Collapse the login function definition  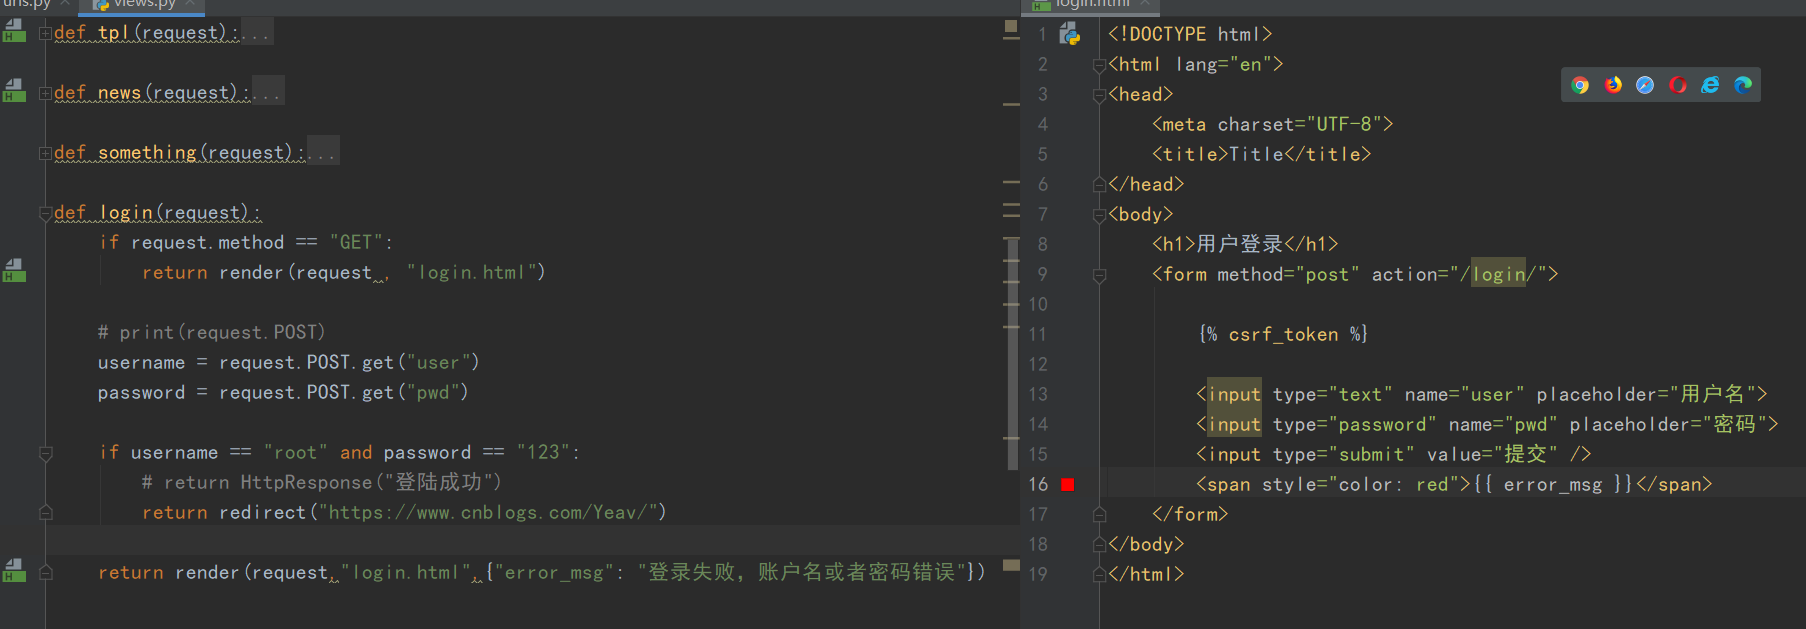45,213
